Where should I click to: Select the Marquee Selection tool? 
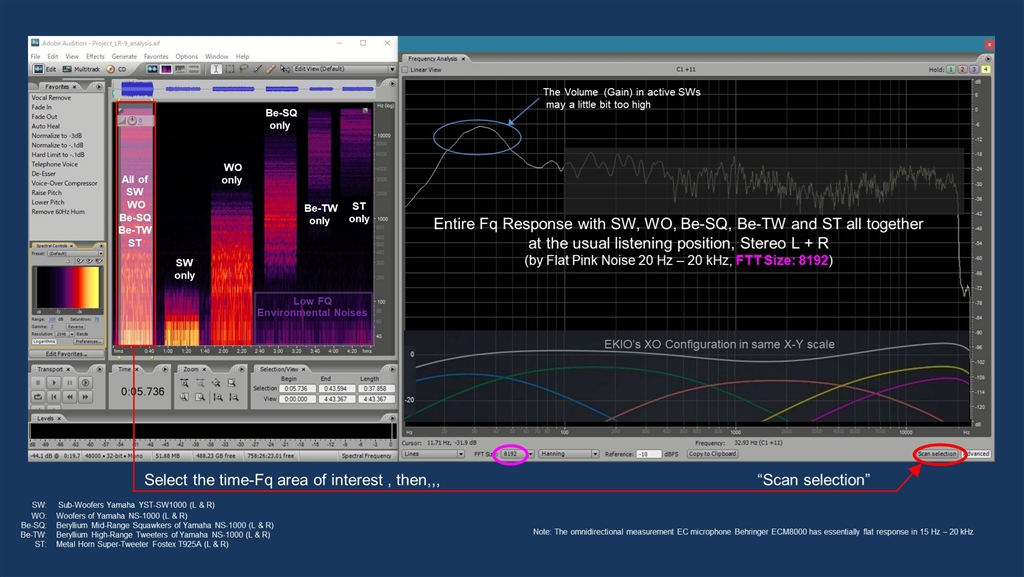pos(229,69)
